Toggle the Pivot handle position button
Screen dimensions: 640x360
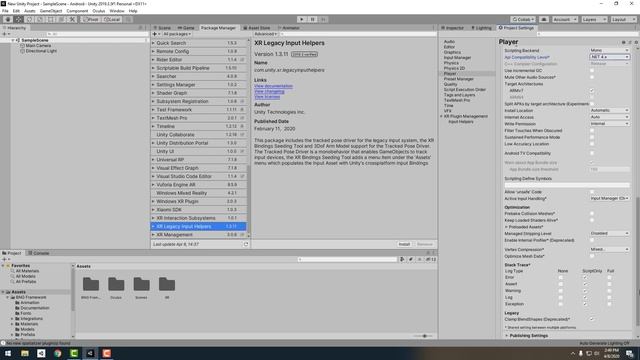coord(91,19)
